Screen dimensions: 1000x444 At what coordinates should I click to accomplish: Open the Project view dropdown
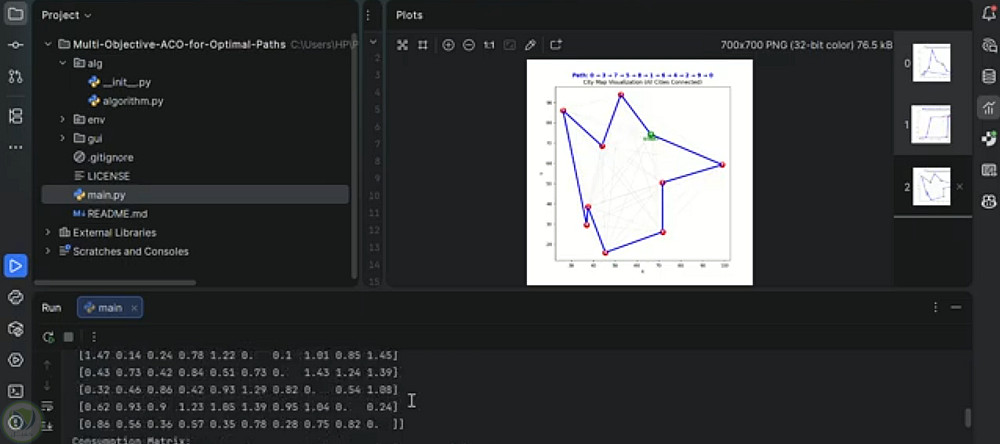point(66,15)
